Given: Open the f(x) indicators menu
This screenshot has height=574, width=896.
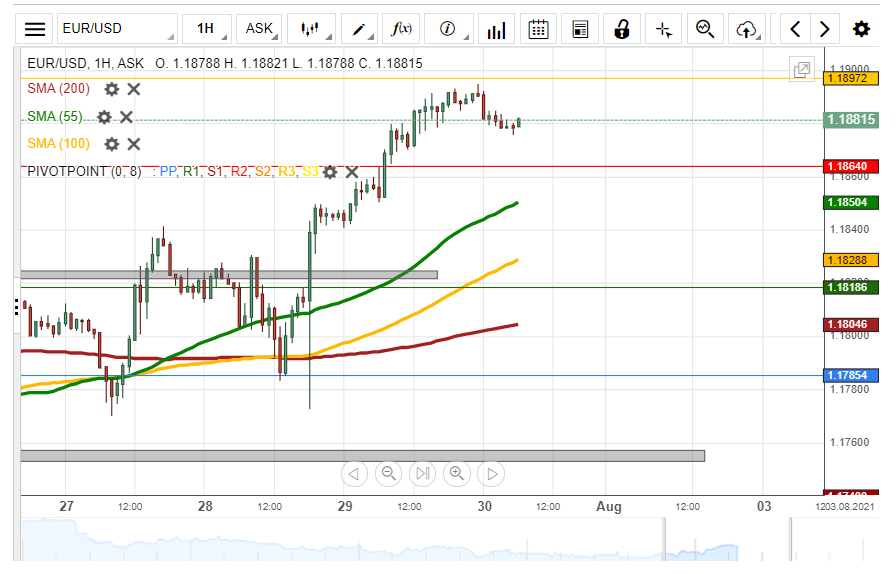Looking at the screenshot, I should click(401, 29).
